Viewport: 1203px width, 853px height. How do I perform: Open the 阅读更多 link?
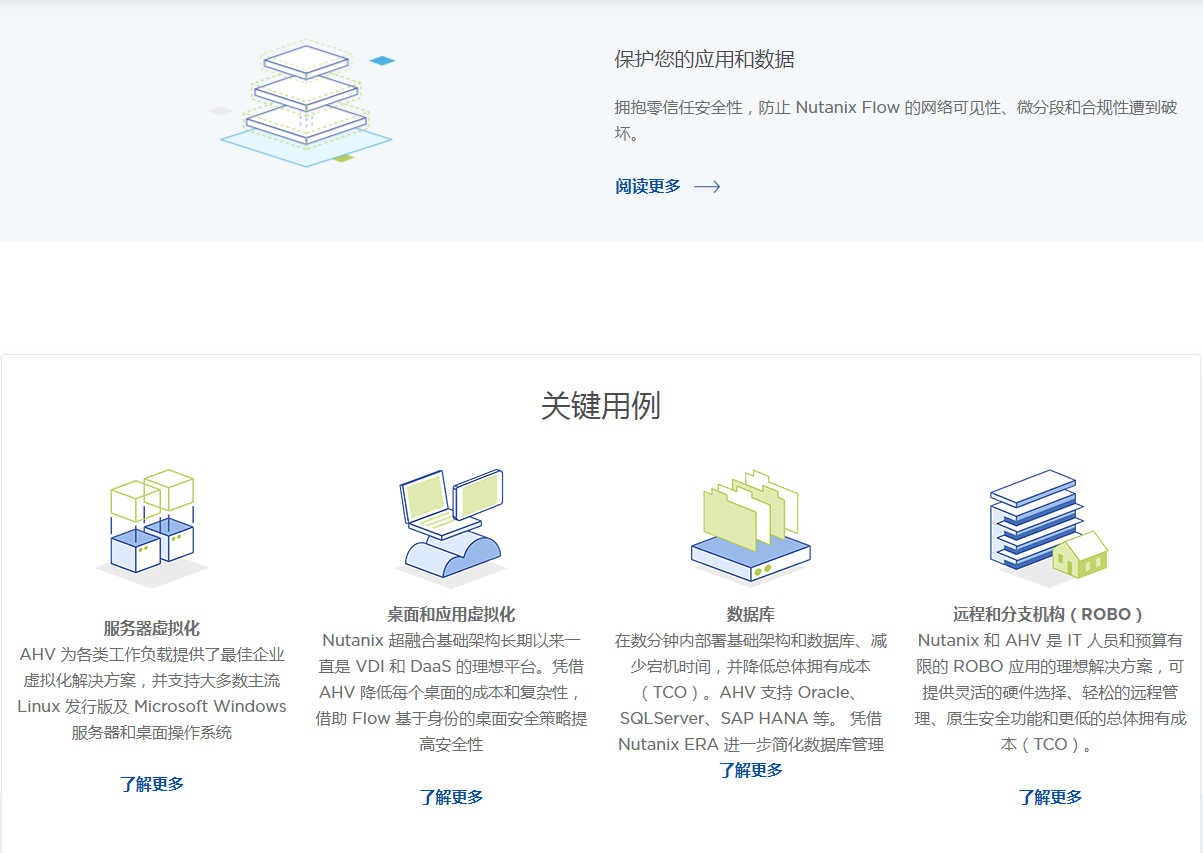click(648, 187)
